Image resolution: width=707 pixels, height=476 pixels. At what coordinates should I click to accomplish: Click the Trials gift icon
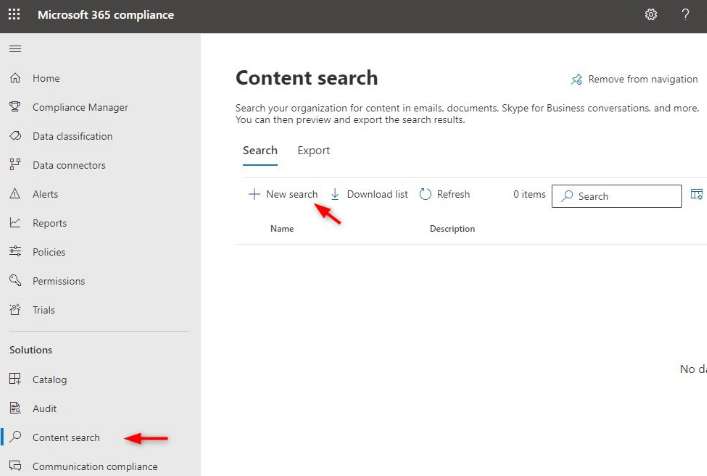click(15, 310)
